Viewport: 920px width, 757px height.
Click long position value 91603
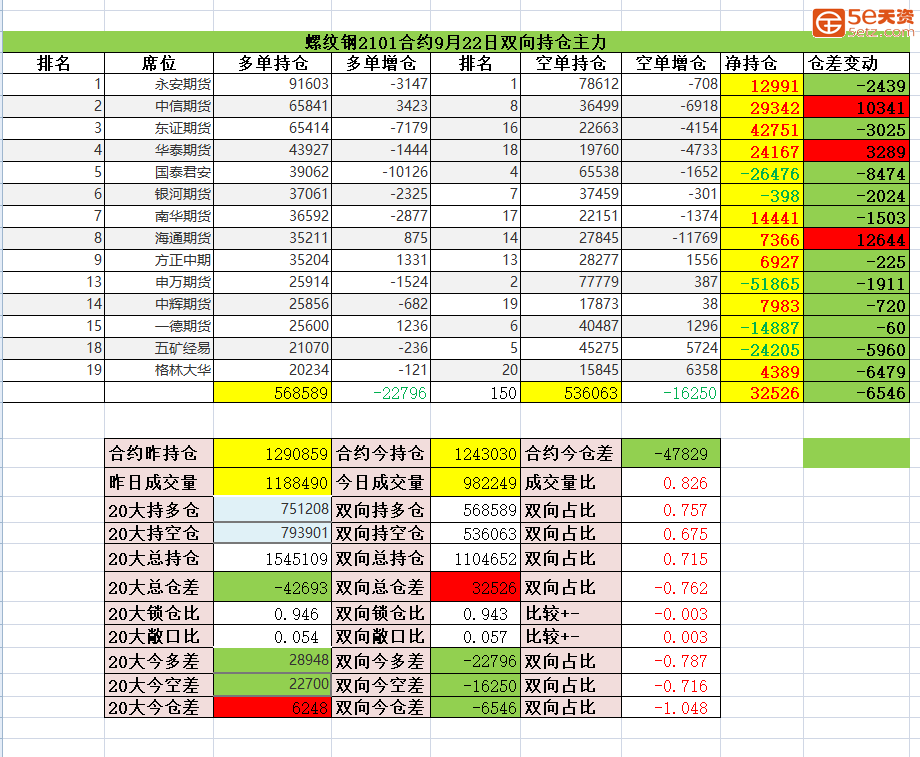[x=273, y=85]
